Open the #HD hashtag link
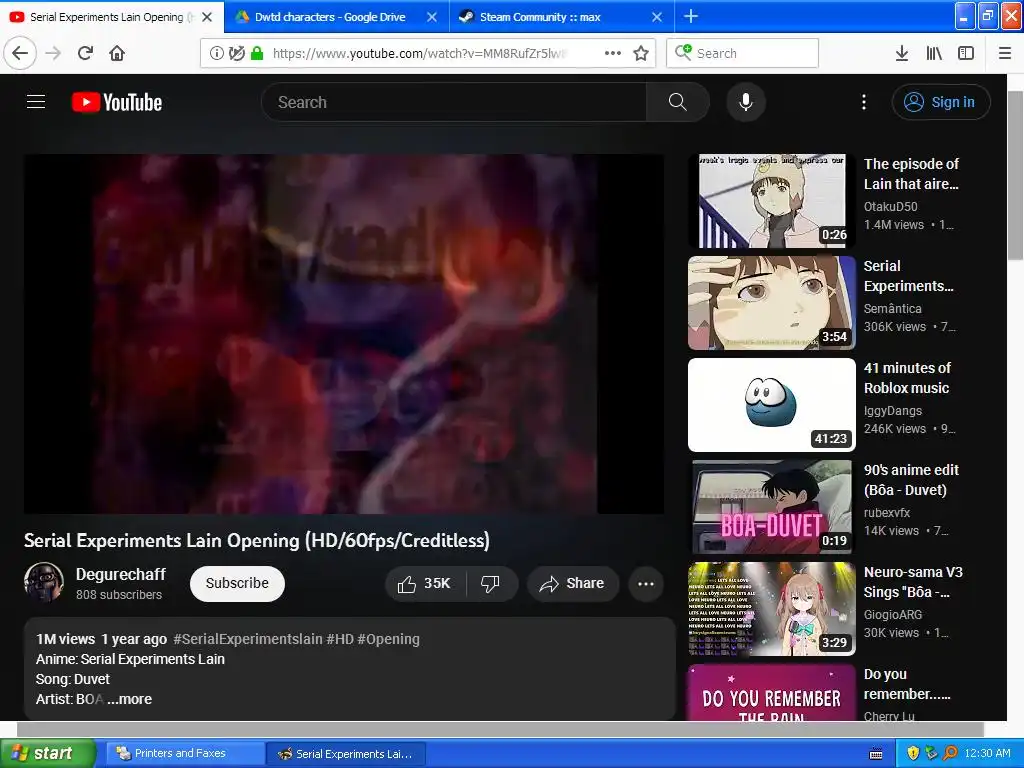 coord(340,639)
